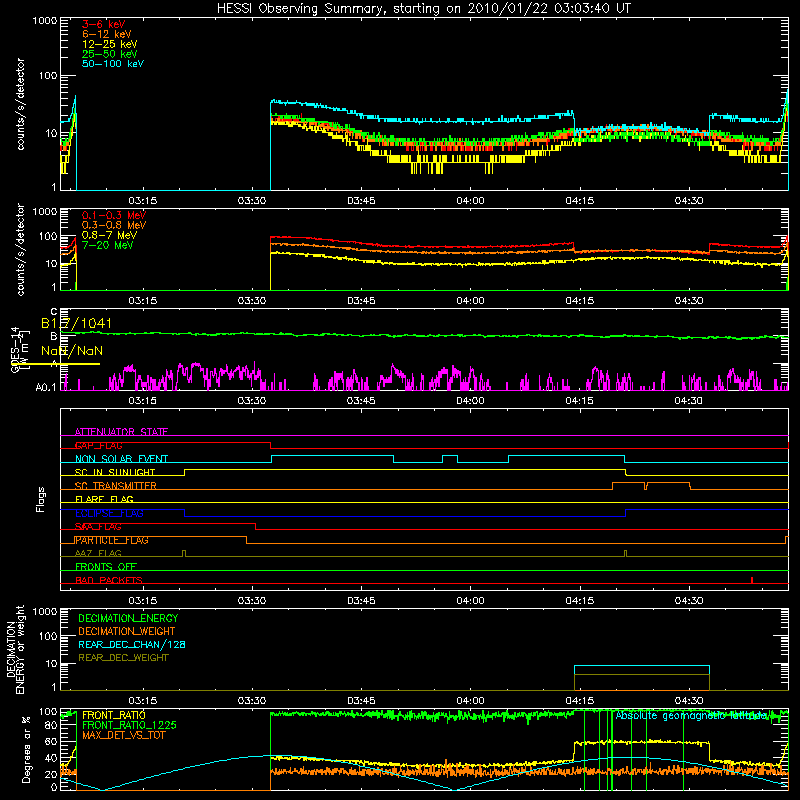Select the AAZ_FLAG label
Viewport: 800px width, 800px height.
coord(98,553)
